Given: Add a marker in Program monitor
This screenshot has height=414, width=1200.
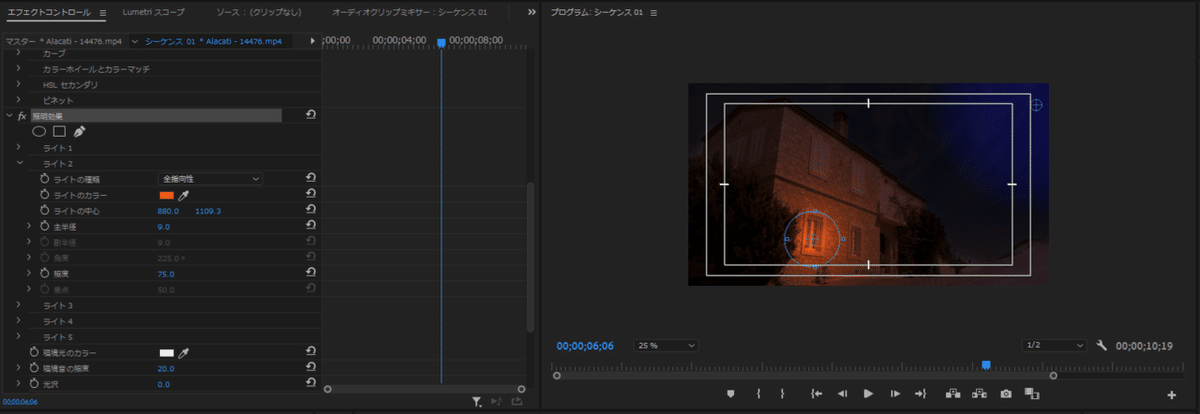Looking at the screenshot, I should [x=731, y=394].
